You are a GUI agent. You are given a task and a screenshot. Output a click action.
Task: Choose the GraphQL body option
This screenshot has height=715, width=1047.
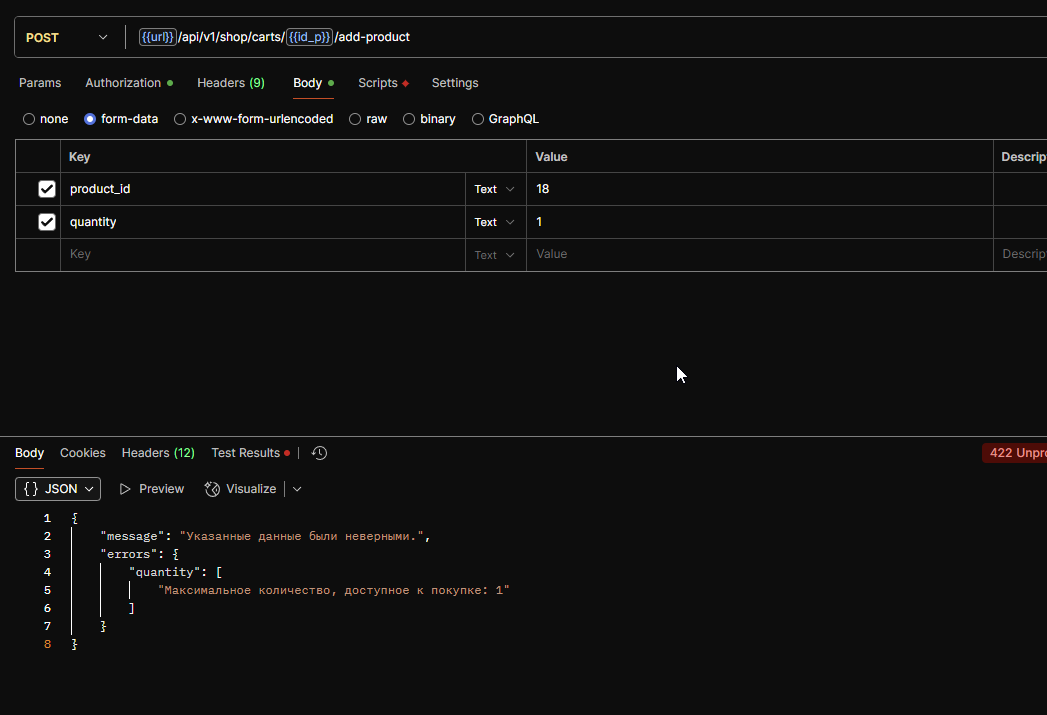click(x=477, y=119)
